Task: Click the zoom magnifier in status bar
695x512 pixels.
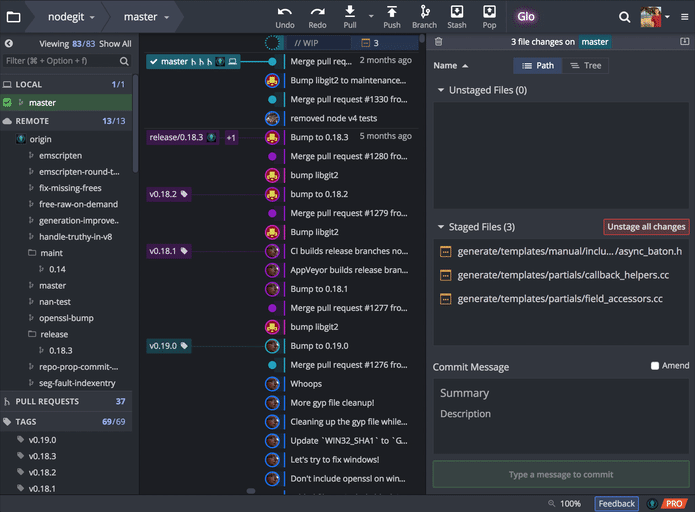Action: (x=551, y=503)
